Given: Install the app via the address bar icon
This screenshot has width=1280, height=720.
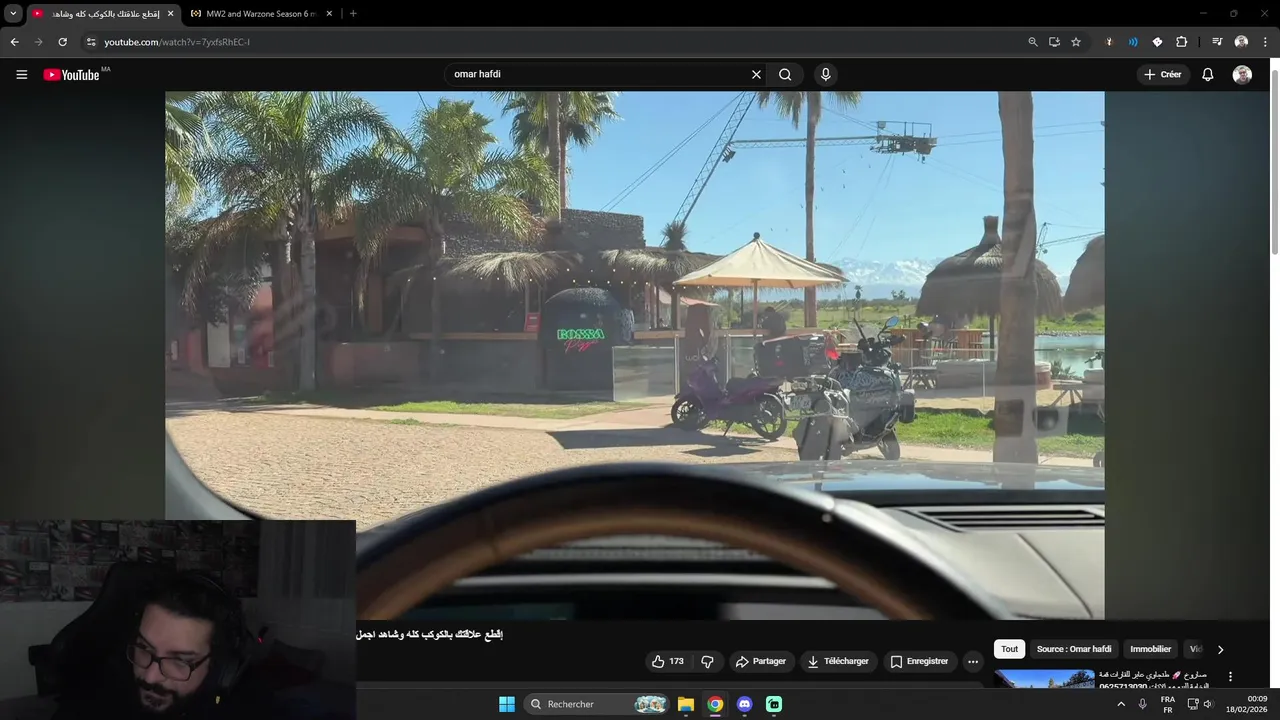Looking at the screenshot, I should (x=1054, y=42).
